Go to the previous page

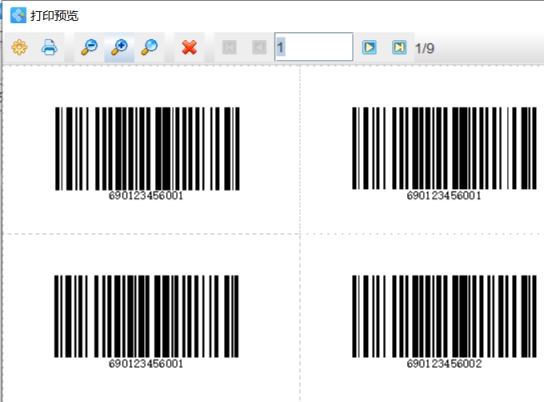(x=259, y=48)
